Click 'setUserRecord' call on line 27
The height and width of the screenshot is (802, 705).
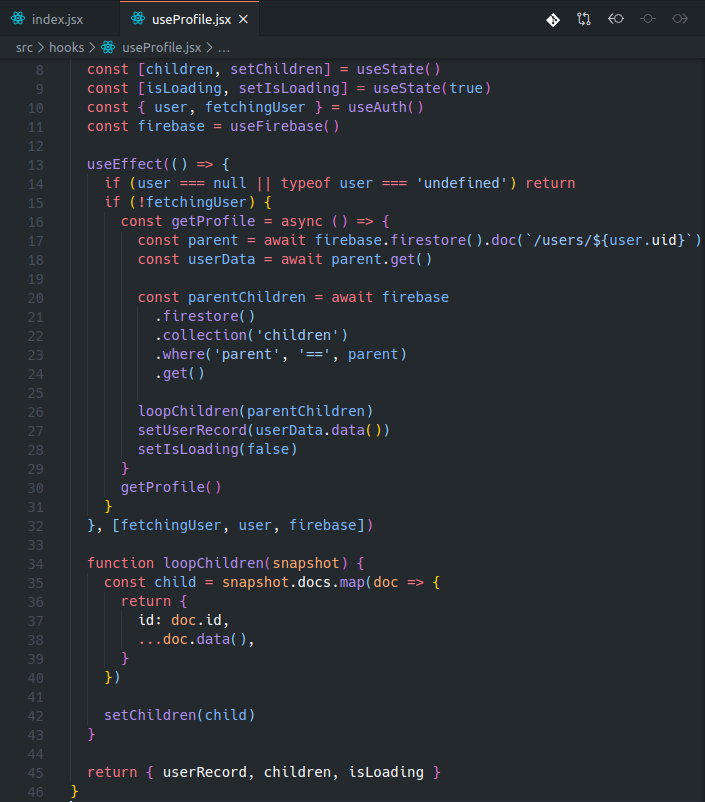pos(192,431)
